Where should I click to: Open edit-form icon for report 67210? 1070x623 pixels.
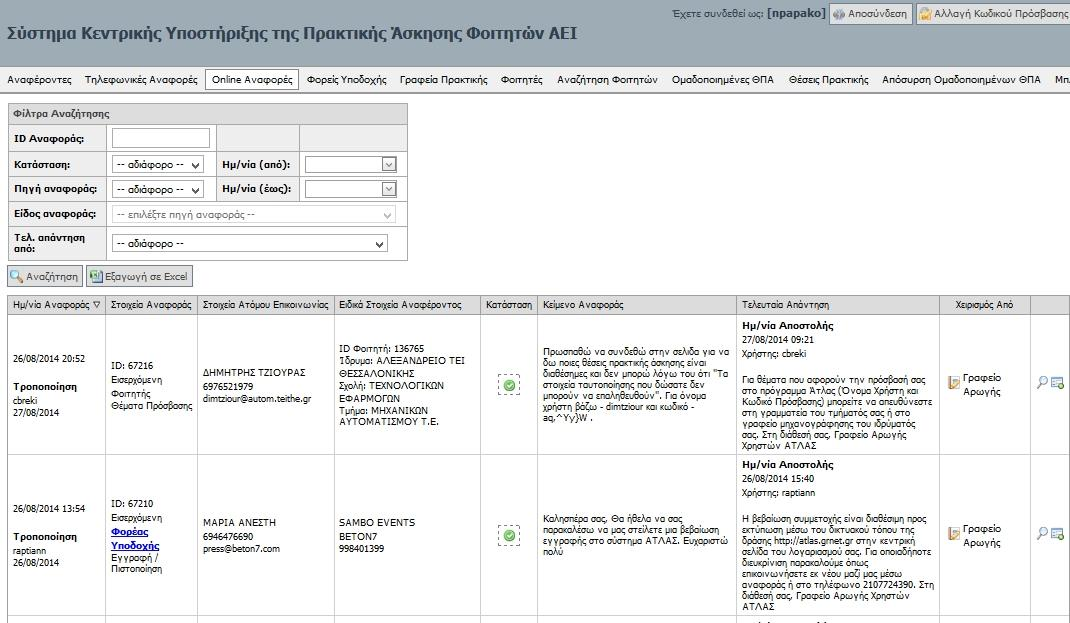1057,534
